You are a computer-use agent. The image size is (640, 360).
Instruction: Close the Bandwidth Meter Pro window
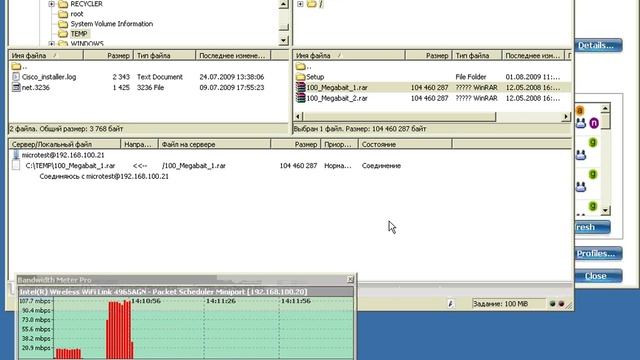350,279
